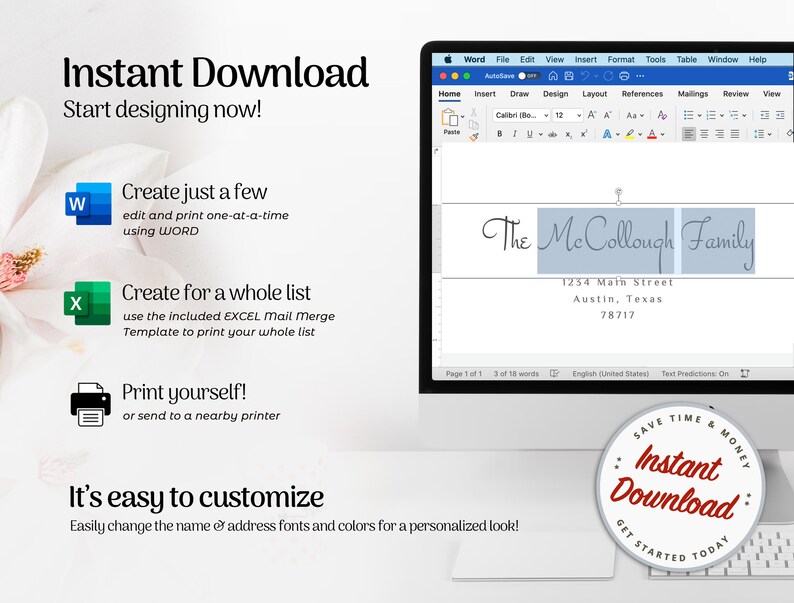This screenshot has height=603, width=794.
Task: Expand the line spacing options arrow
Action: pyautogui.click(x=770, y=135)
